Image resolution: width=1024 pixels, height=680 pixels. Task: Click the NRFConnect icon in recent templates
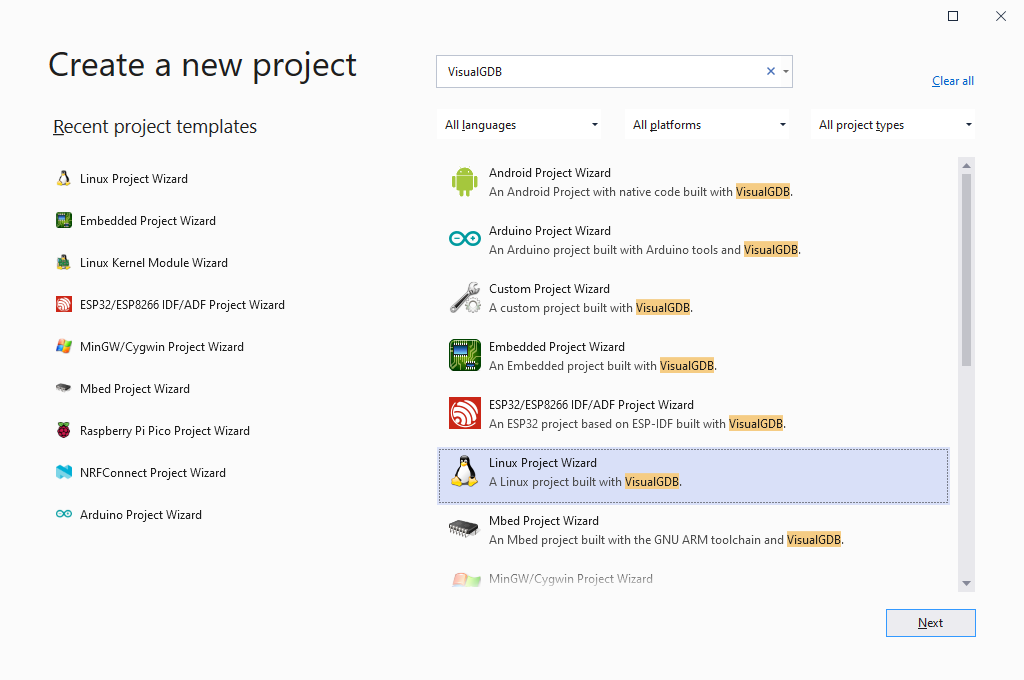(x=64, y=473)
